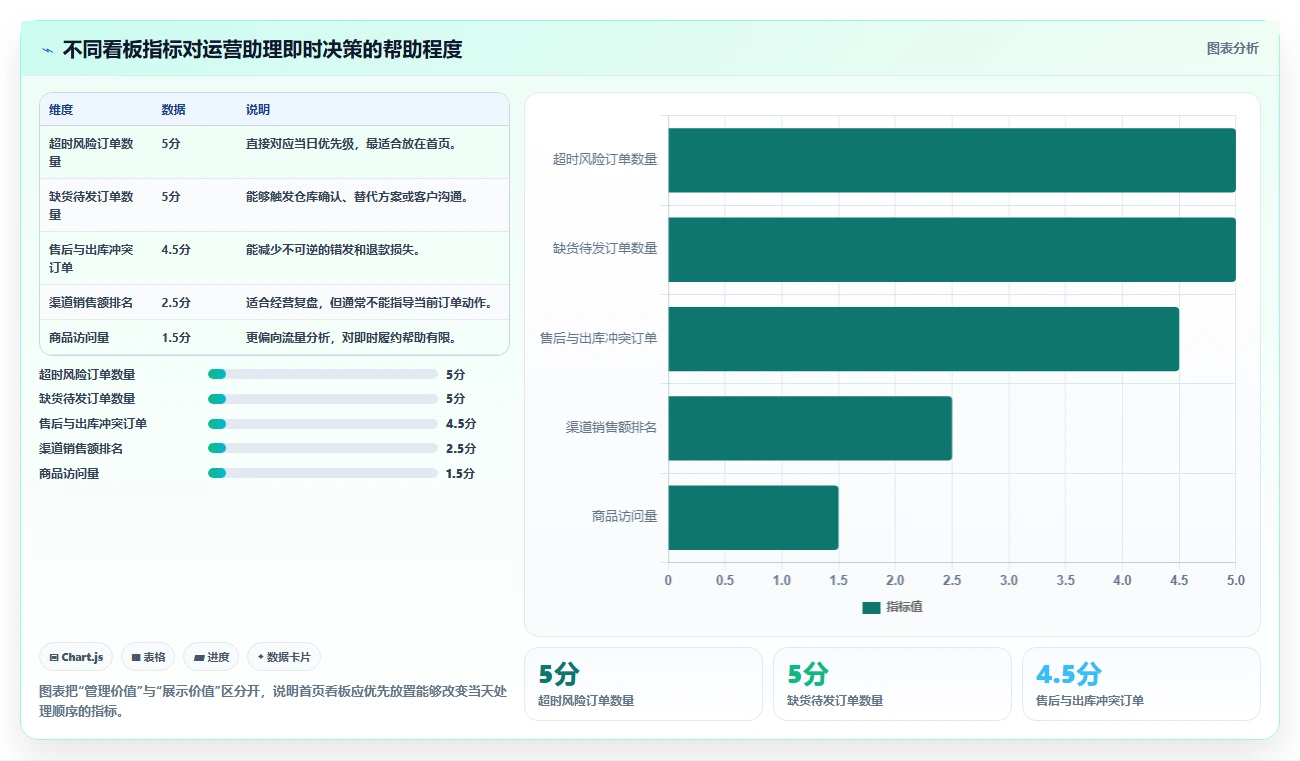Screen dimensions: 1300x761
Task: Click the 图表分析 label at top right
Action: coord(1232,48)
